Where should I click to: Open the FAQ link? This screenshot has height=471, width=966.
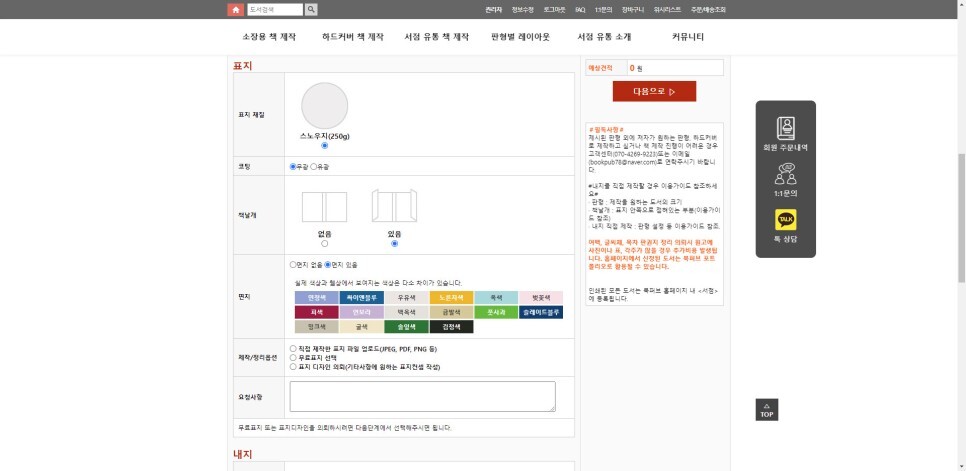pos(580,10)
